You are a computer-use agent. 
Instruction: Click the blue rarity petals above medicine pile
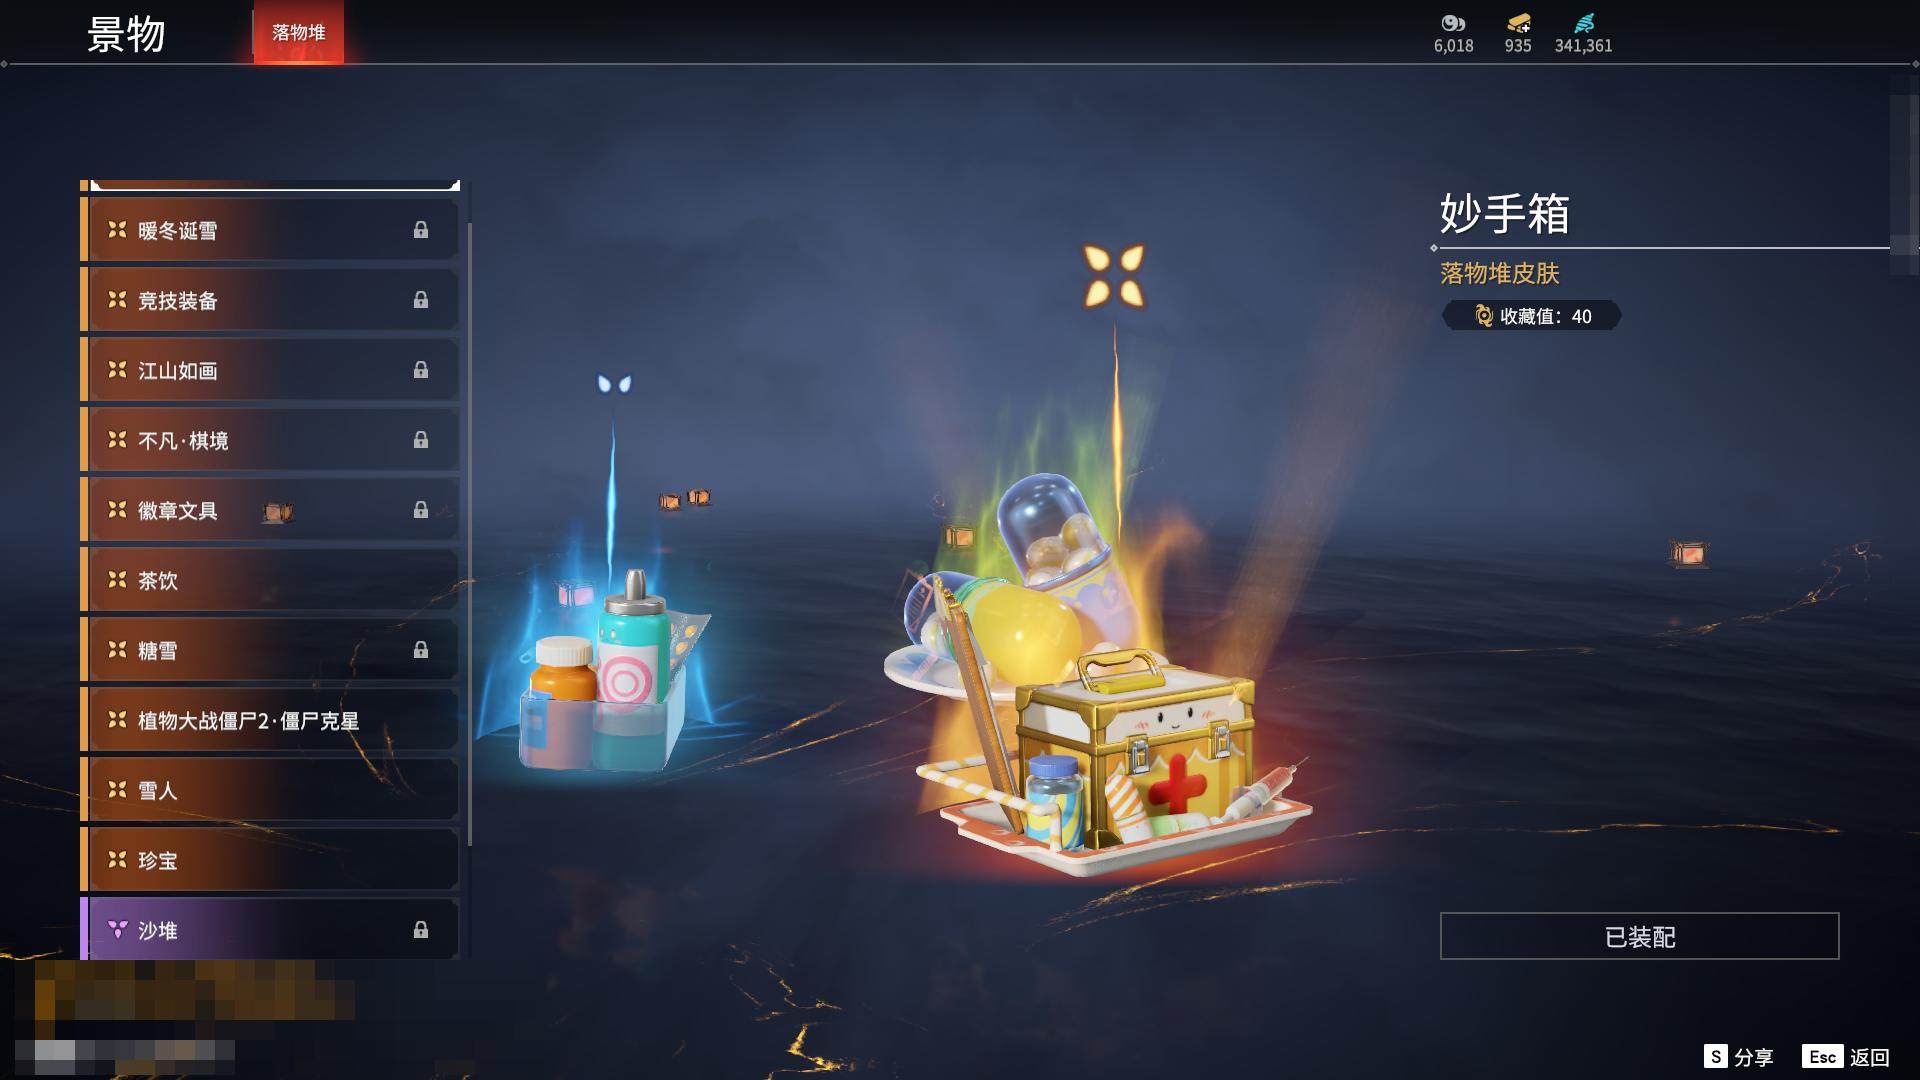614,384
